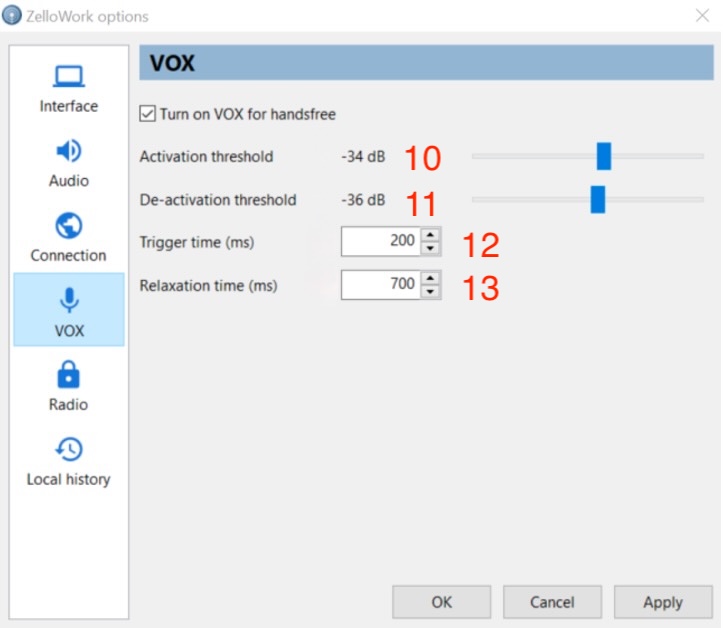This screenshot has width=724, height=628.
Task: Click the Interface label in sidebar
Action: click(69, 106)
